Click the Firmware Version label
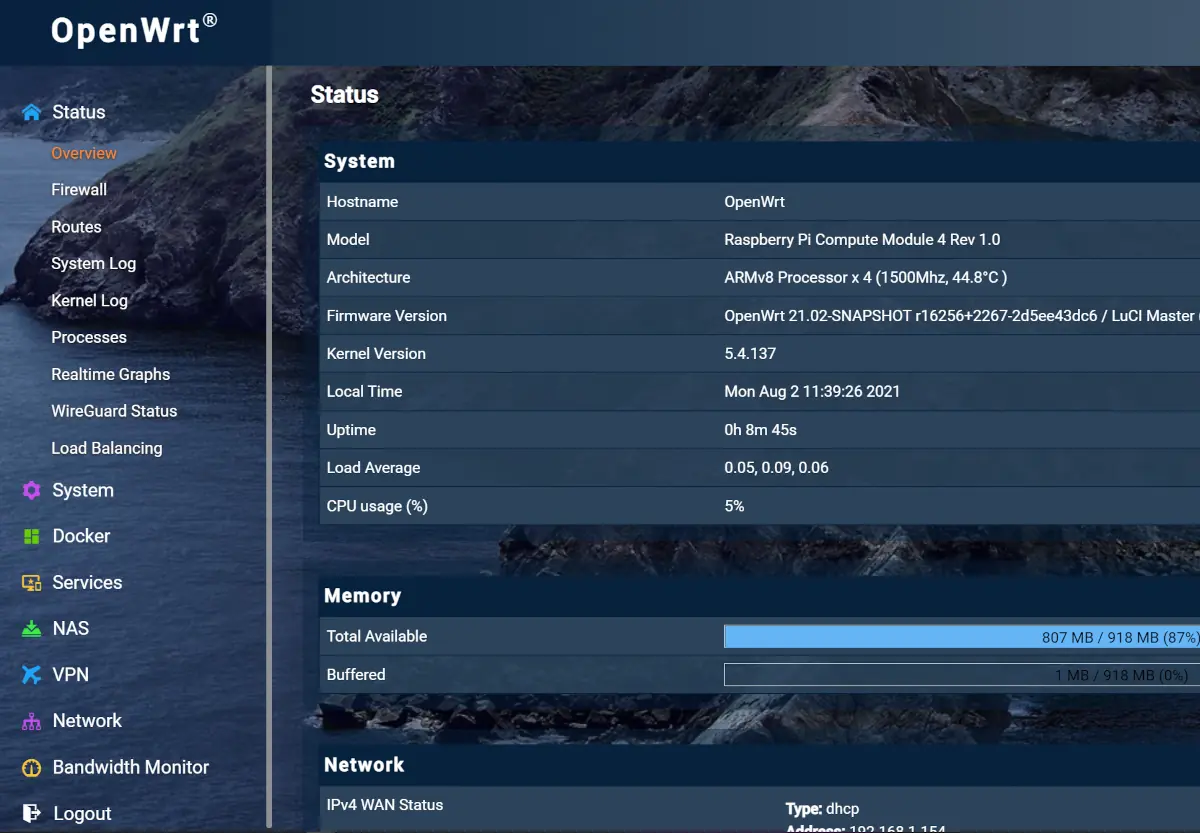 (x=387, y=316)
